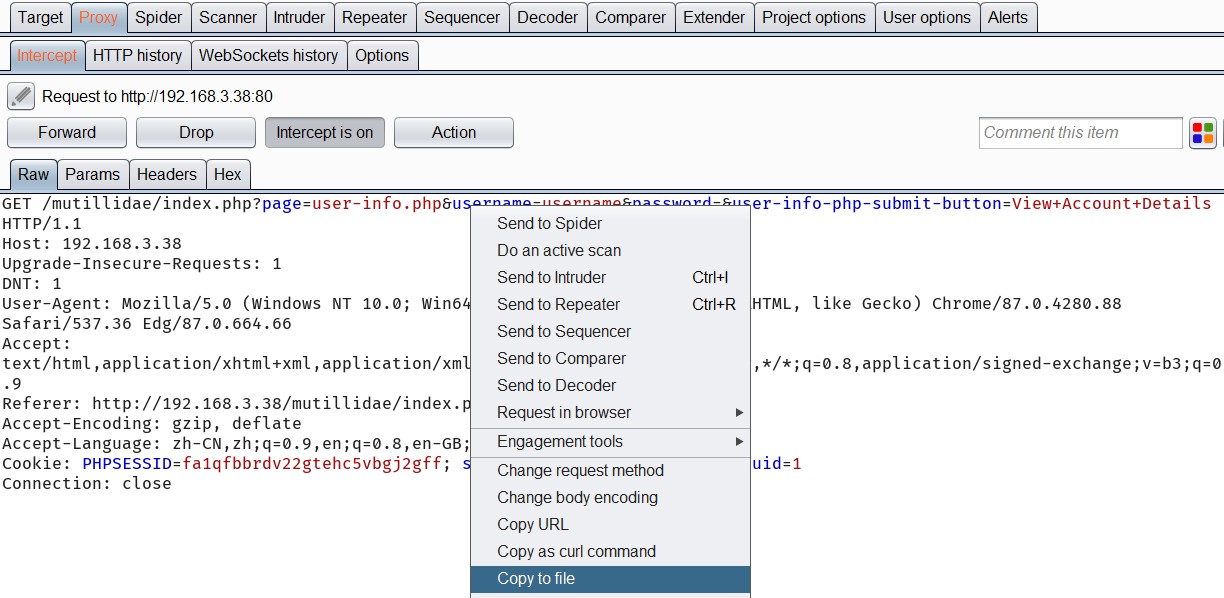
Task: Click the Connection: close line
Action: (x=87, y=483)
